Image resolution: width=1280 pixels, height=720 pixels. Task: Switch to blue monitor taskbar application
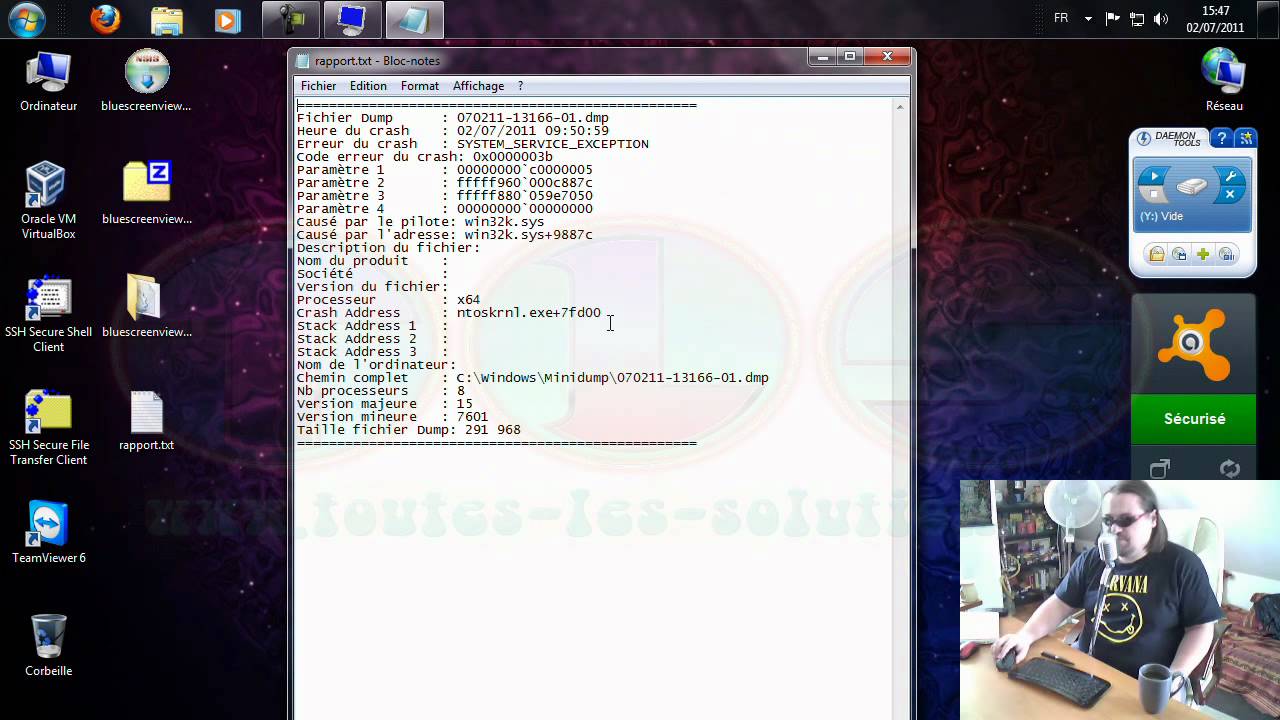tap(352, 20)
